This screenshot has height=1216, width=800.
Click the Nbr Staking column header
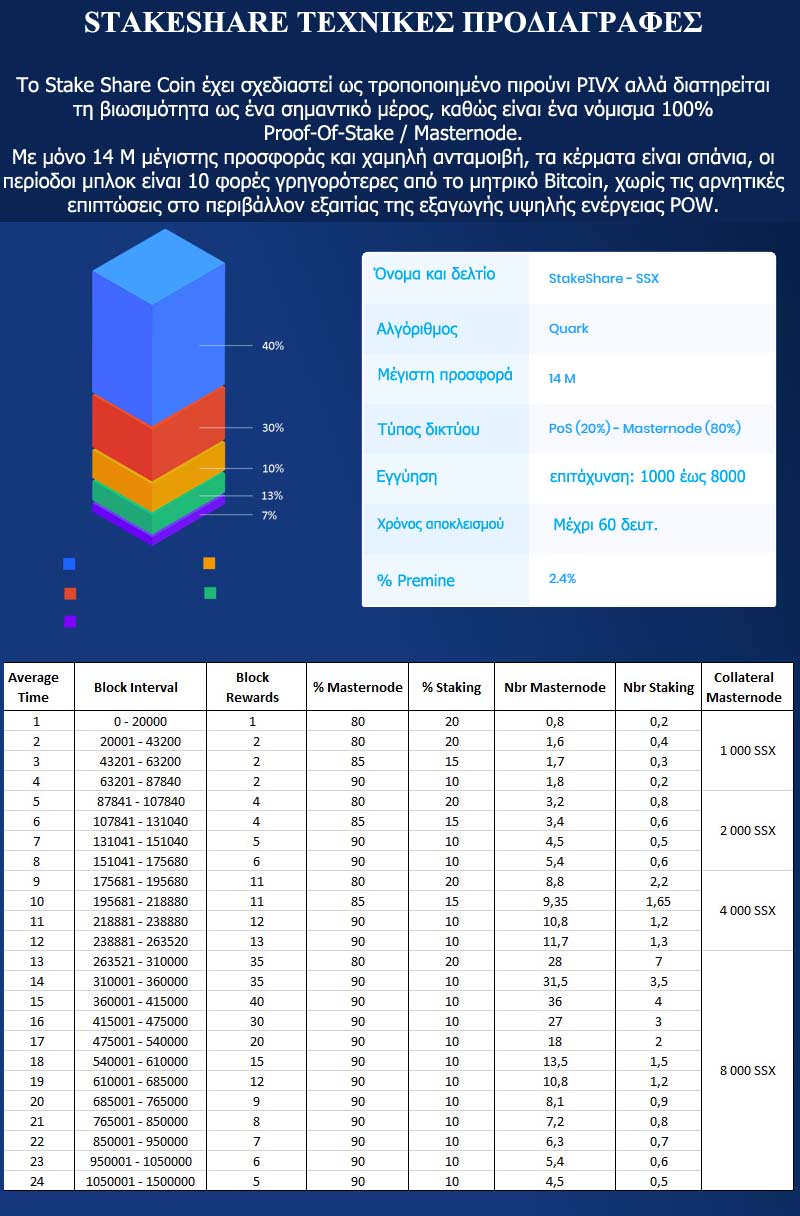click(658, 687)
